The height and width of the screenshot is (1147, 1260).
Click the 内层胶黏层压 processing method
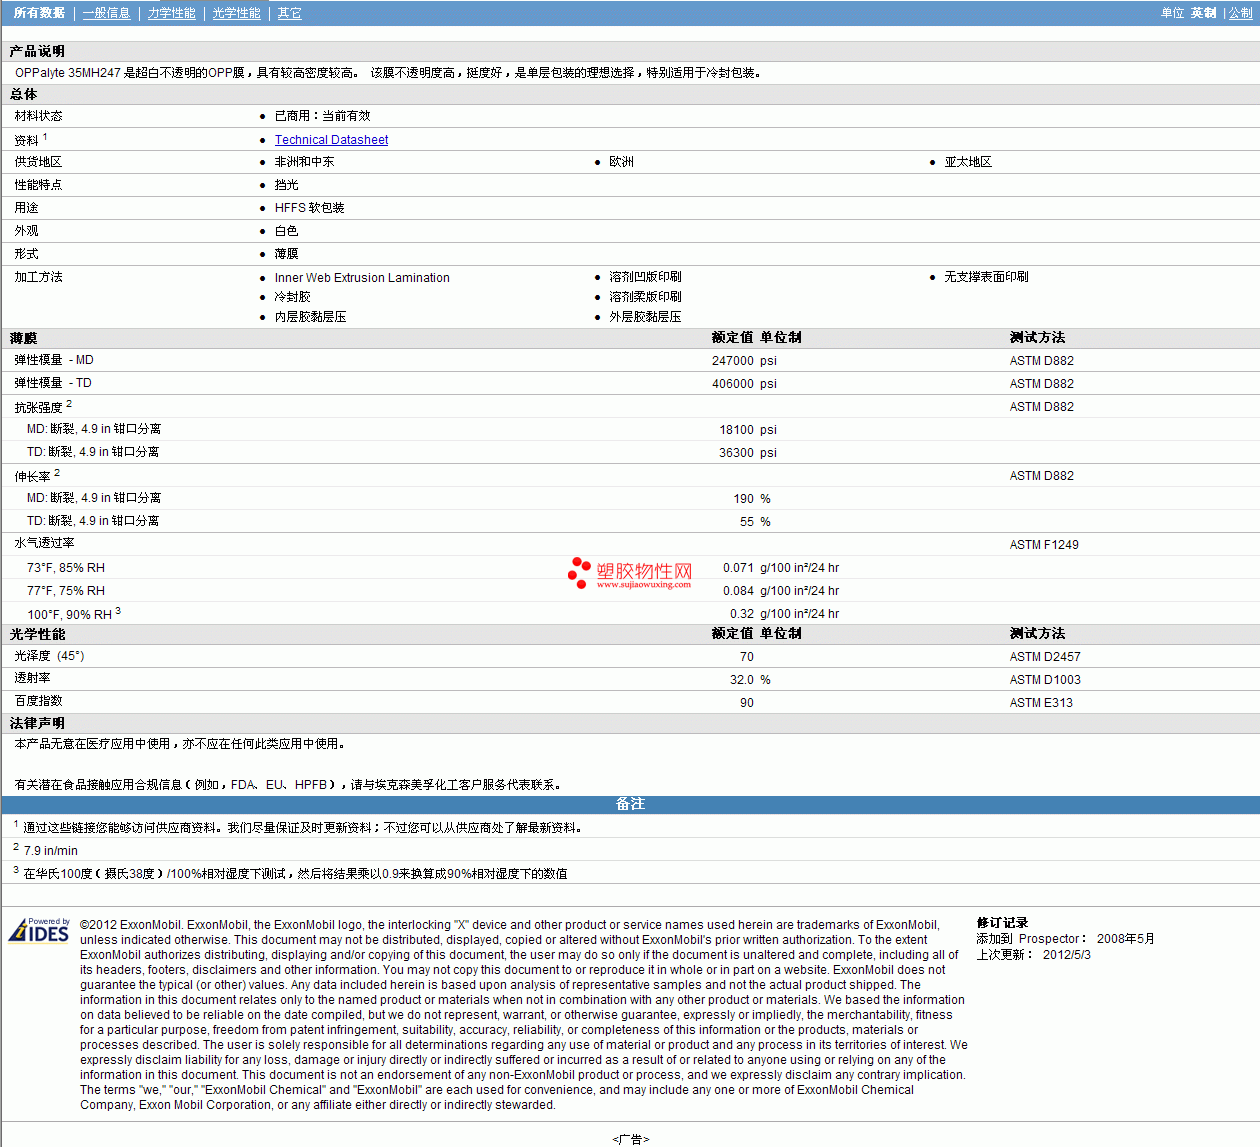pyautogui.click(x=310, y=317)
